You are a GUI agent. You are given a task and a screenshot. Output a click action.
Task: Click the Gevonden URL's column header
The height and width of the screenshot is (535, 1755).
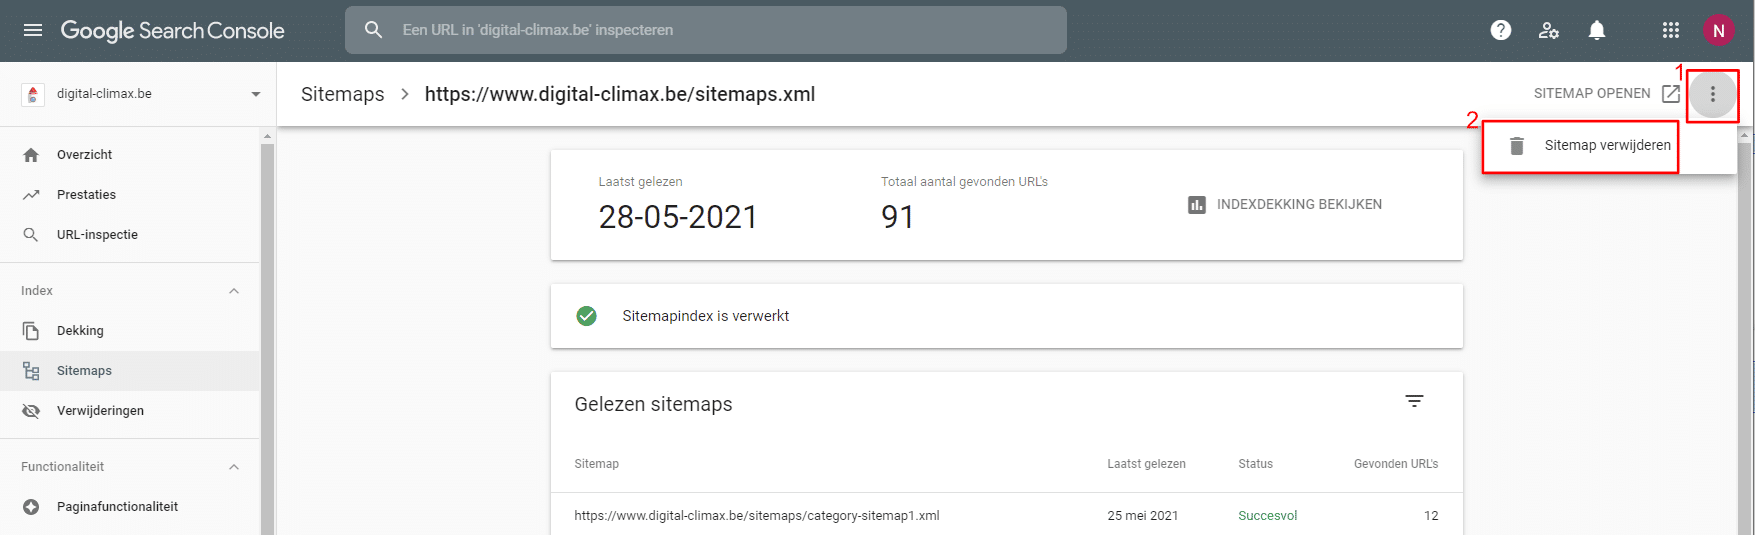click(x=1396, y=464)
